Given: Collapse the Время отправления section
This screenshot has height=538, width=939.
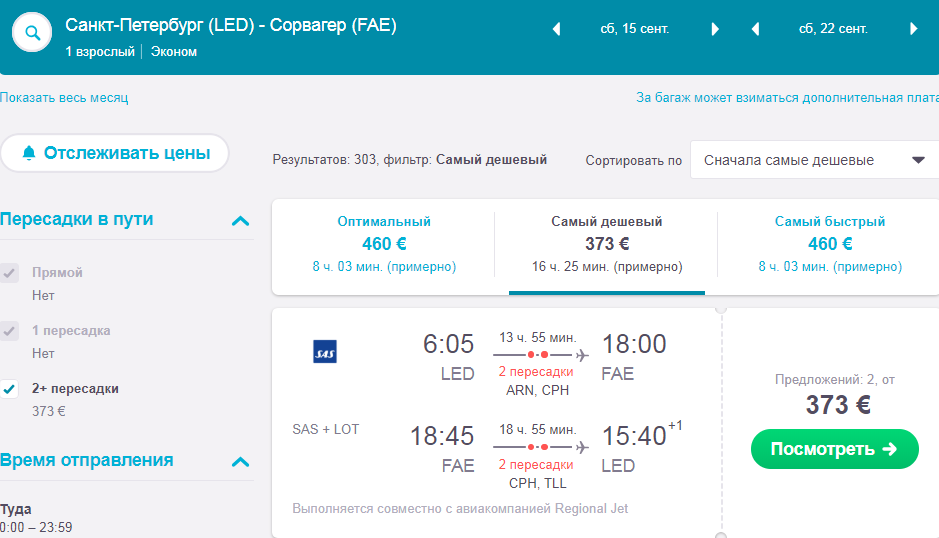Looking at the screenshot, I should (x=240, y=461).
